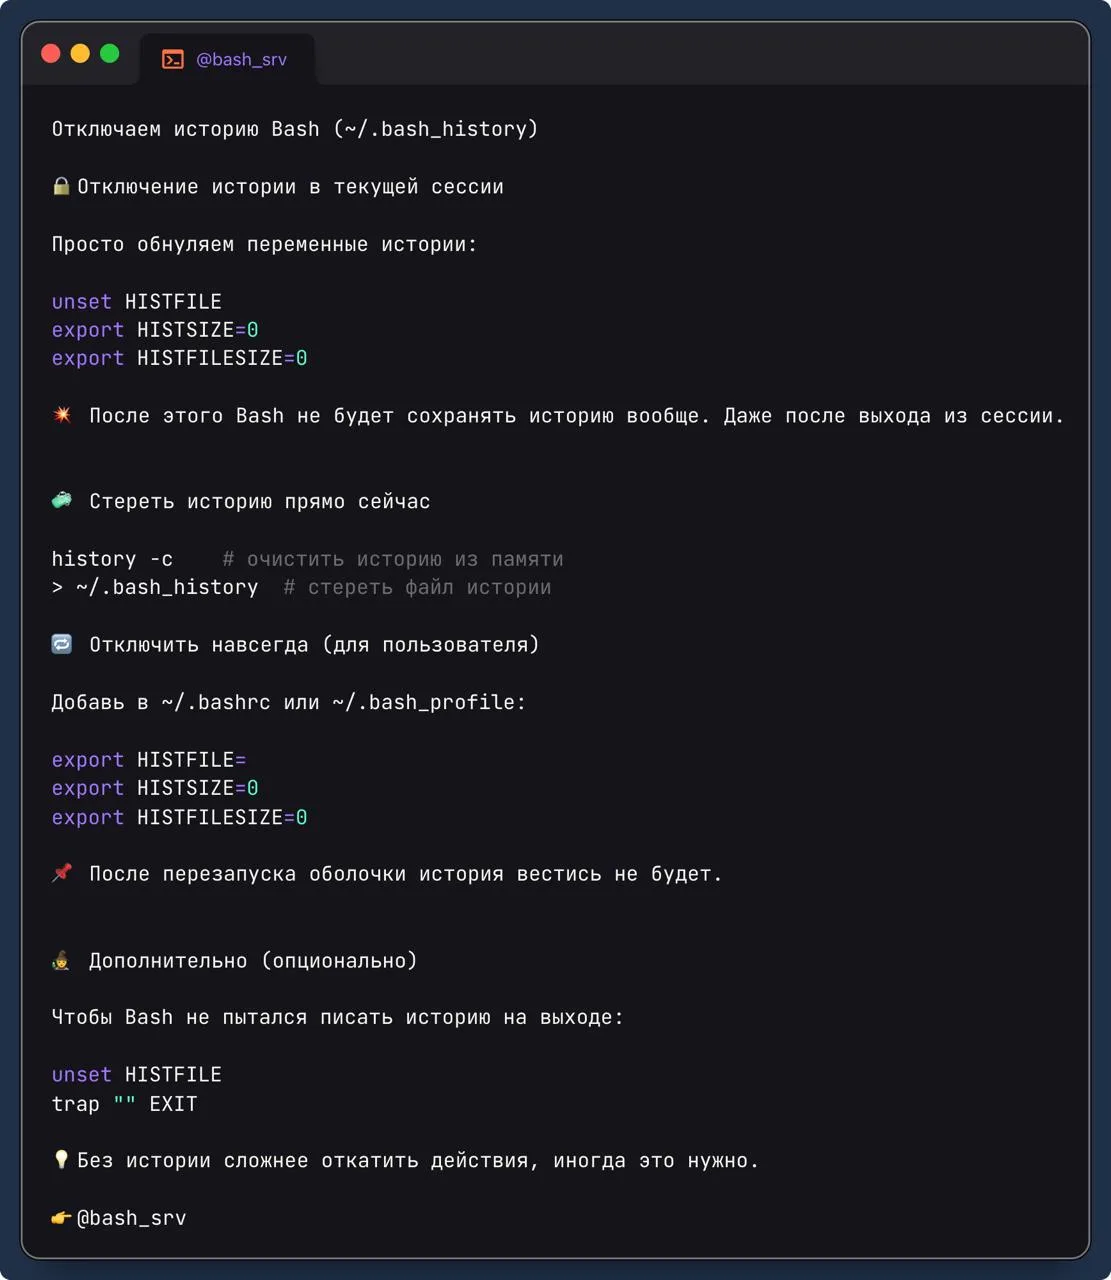
Task: Click the pointing hand emoji at the bottom
Action: pos(62,1218)
